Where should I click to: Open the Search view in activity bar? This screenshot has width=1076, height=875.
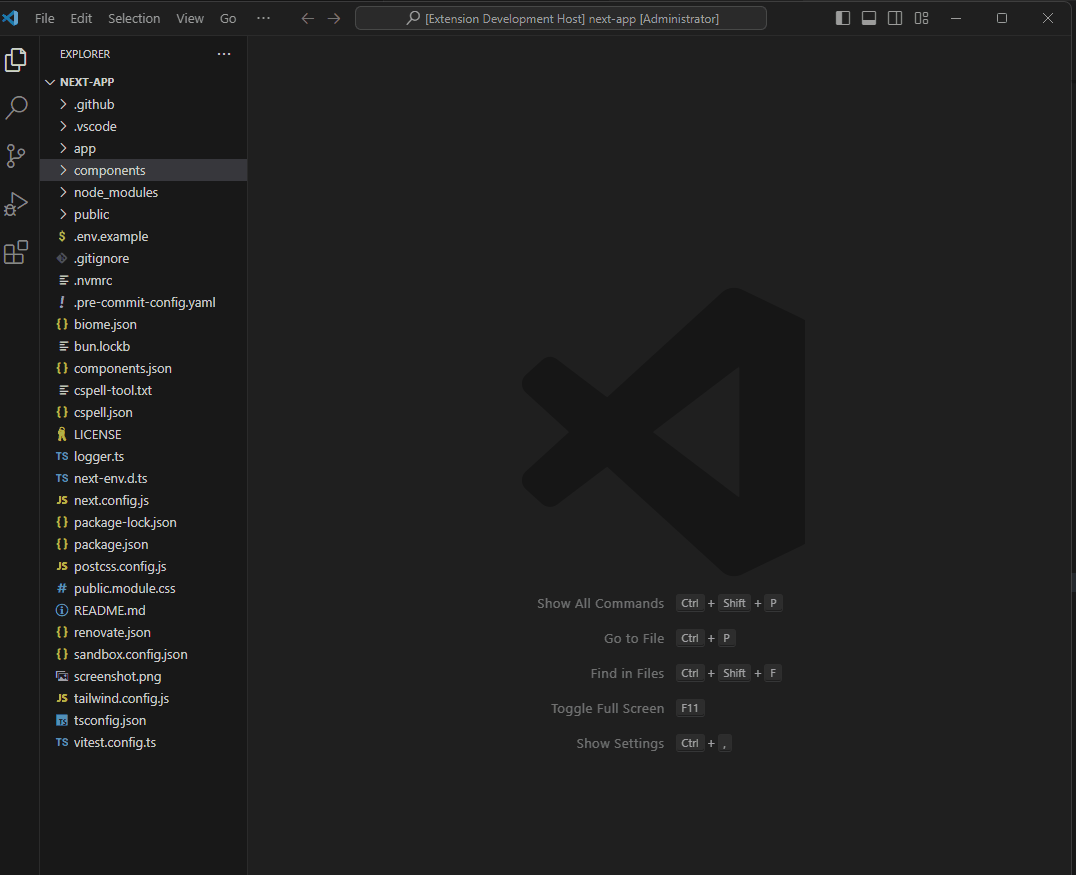pyautogui.click(x=16, y=108)
